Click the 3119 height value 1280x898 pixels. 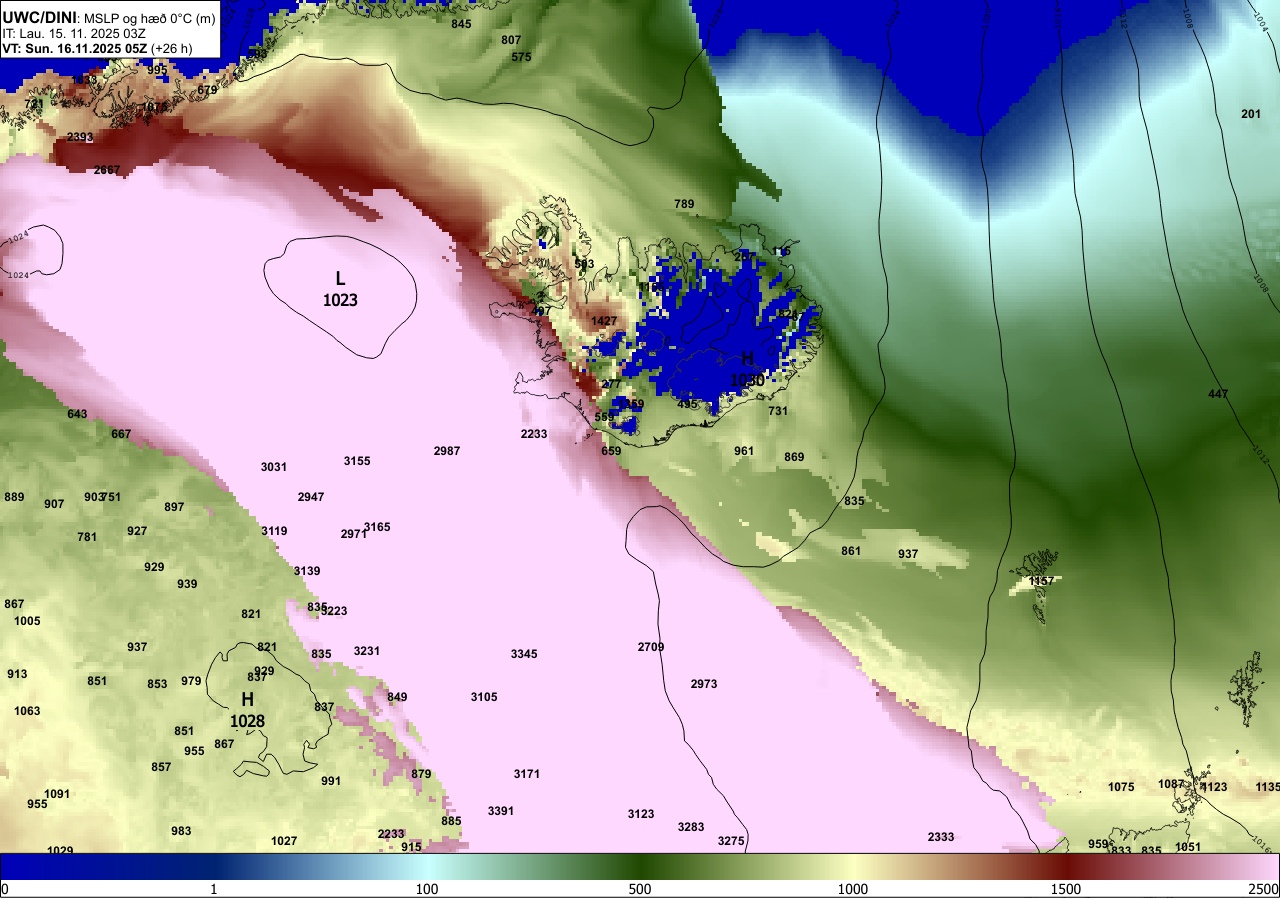pos(274,531)
